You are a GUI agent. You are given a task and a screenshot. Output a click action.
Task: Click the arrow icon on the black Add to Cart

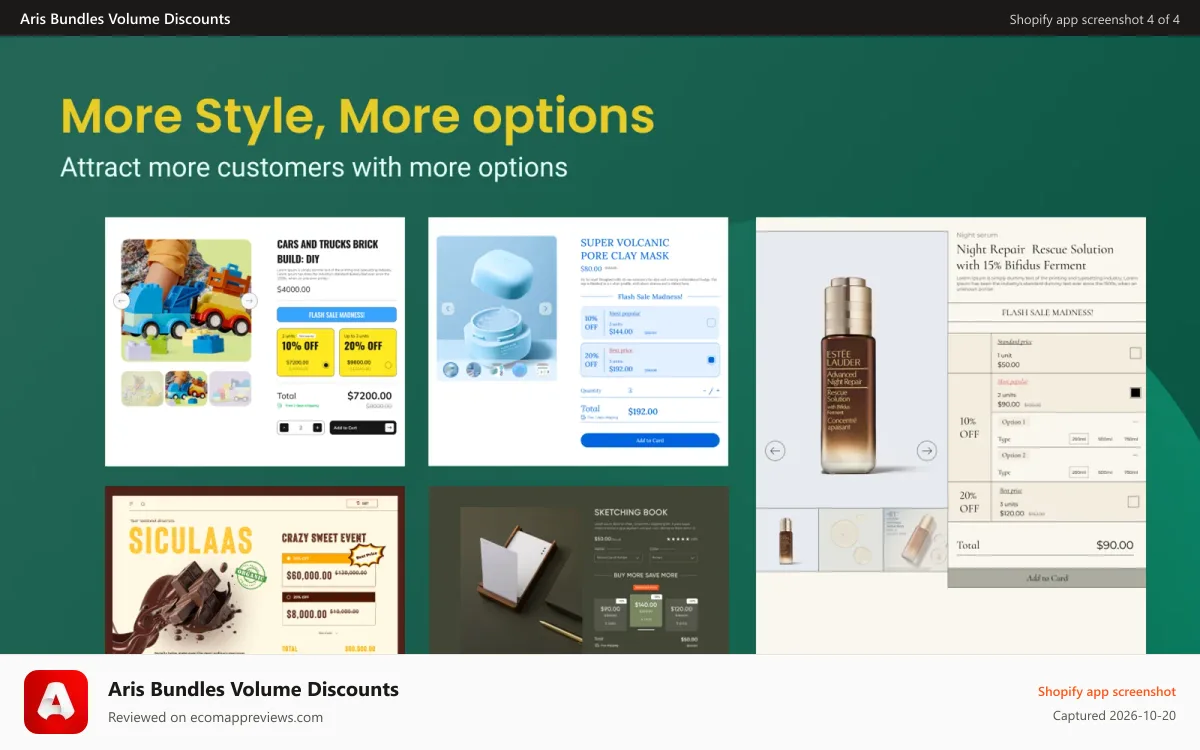point(389,427)
